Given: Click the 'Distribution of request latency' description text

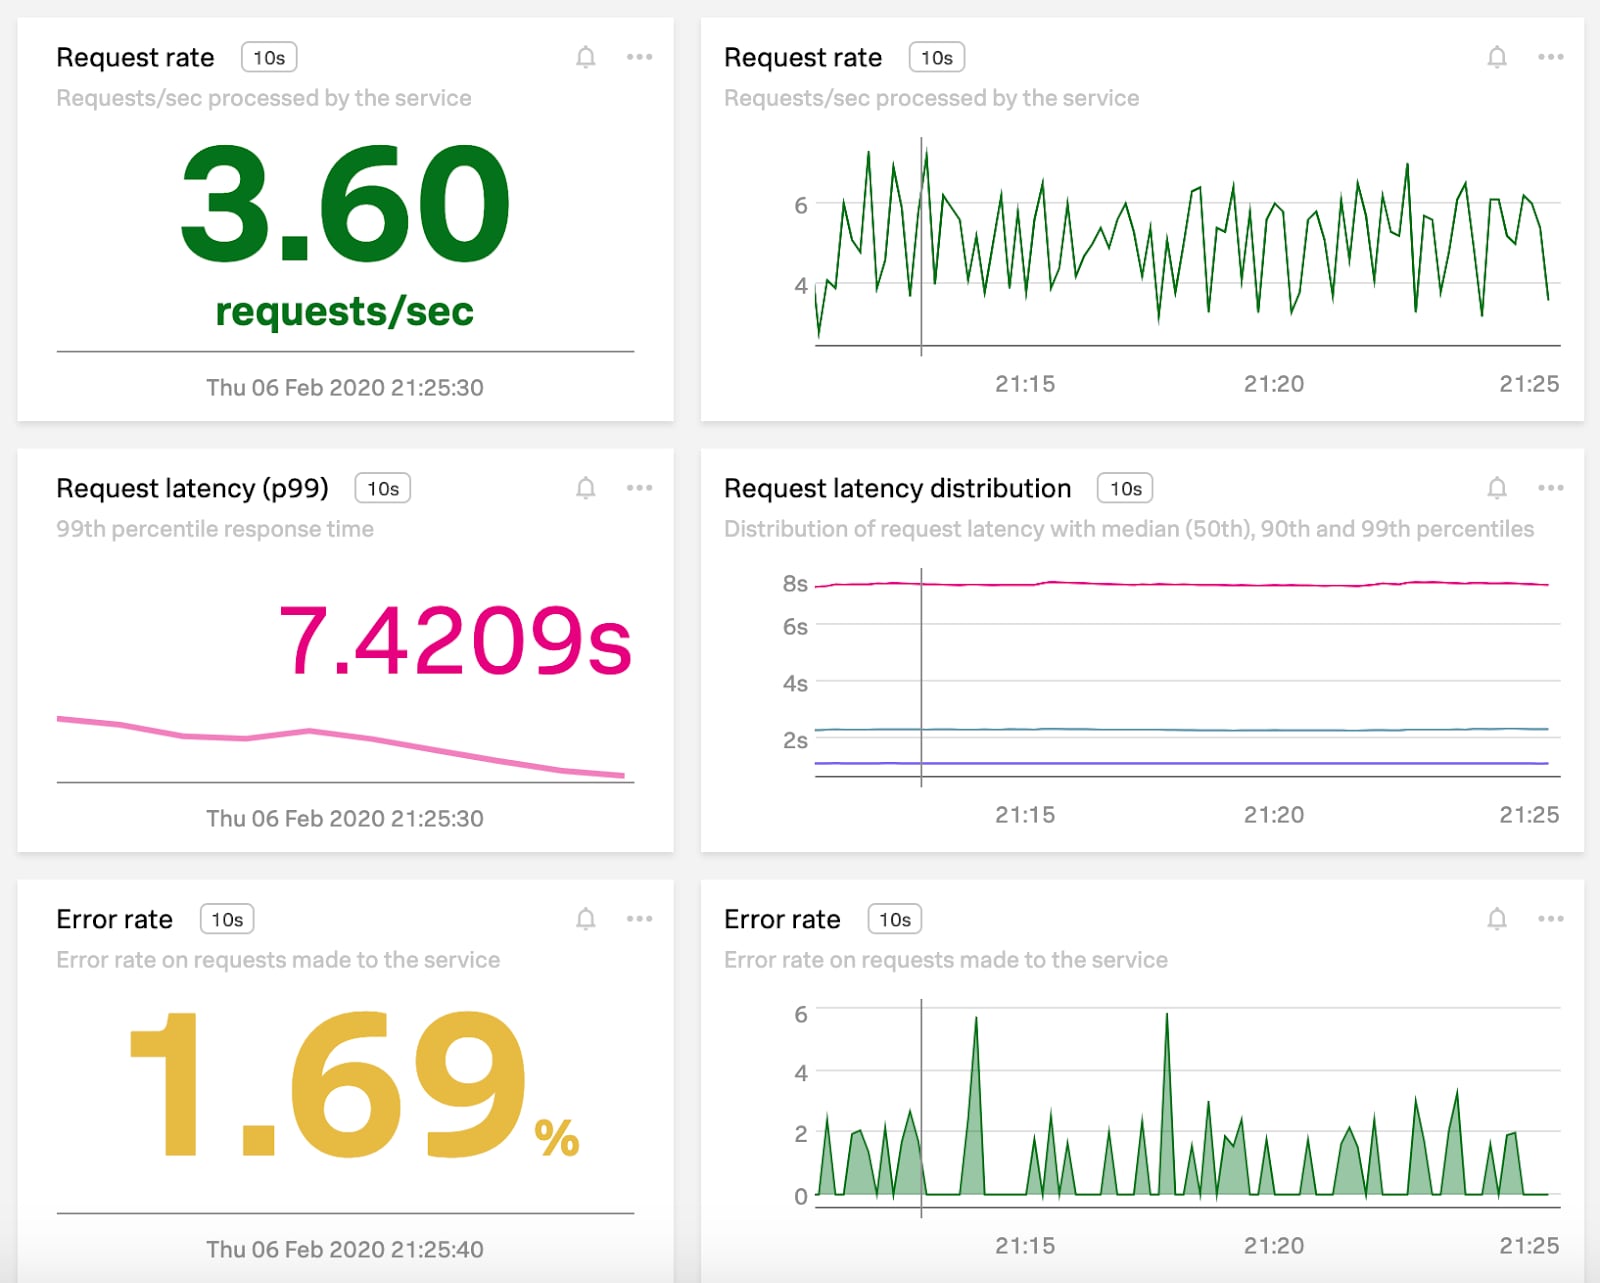Looking at the screenshot, I should pos(1129,529).
